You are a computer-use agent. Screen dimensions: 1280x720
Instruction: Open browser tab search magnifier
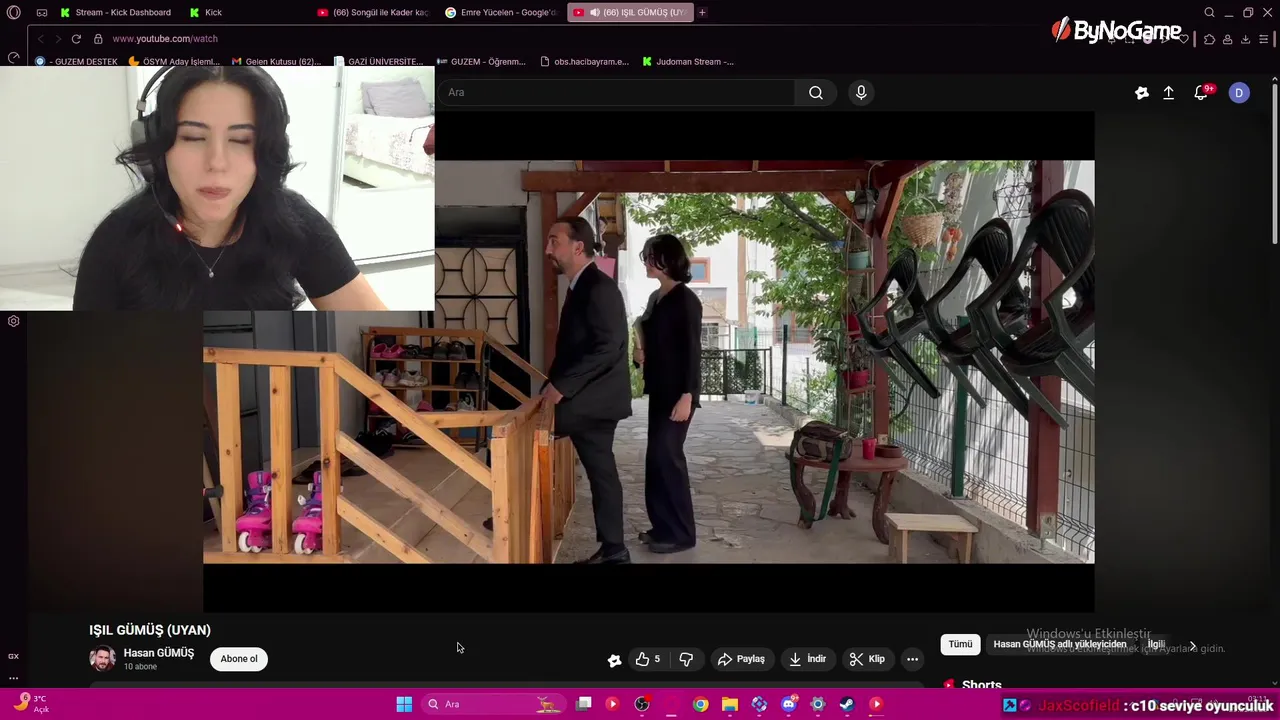(x=1209, y=12)
